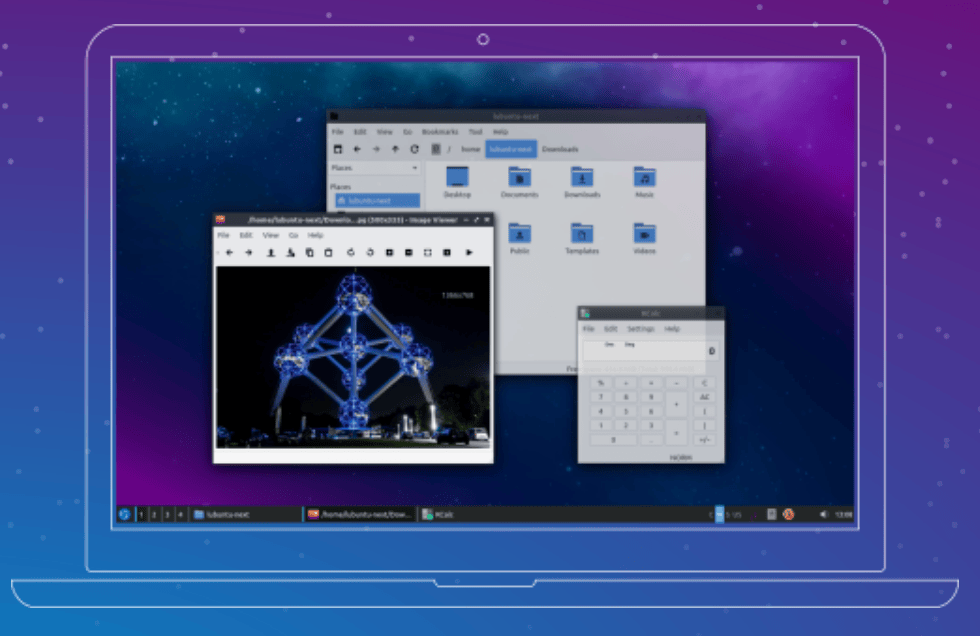Image resolution: width=980 pixels, height=636 pixels.
Task: Select lubuntu-next in the Places sidebar
Action: pyautogui.click(x=375, y=200)
